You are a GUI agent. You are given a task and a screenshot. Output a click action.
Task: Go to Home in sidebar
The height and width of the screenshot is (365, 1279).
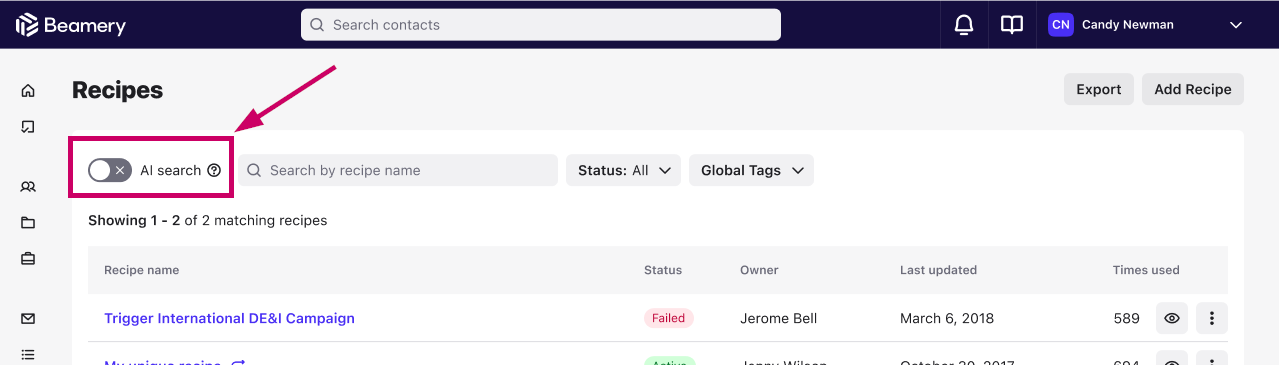(28, 91)
